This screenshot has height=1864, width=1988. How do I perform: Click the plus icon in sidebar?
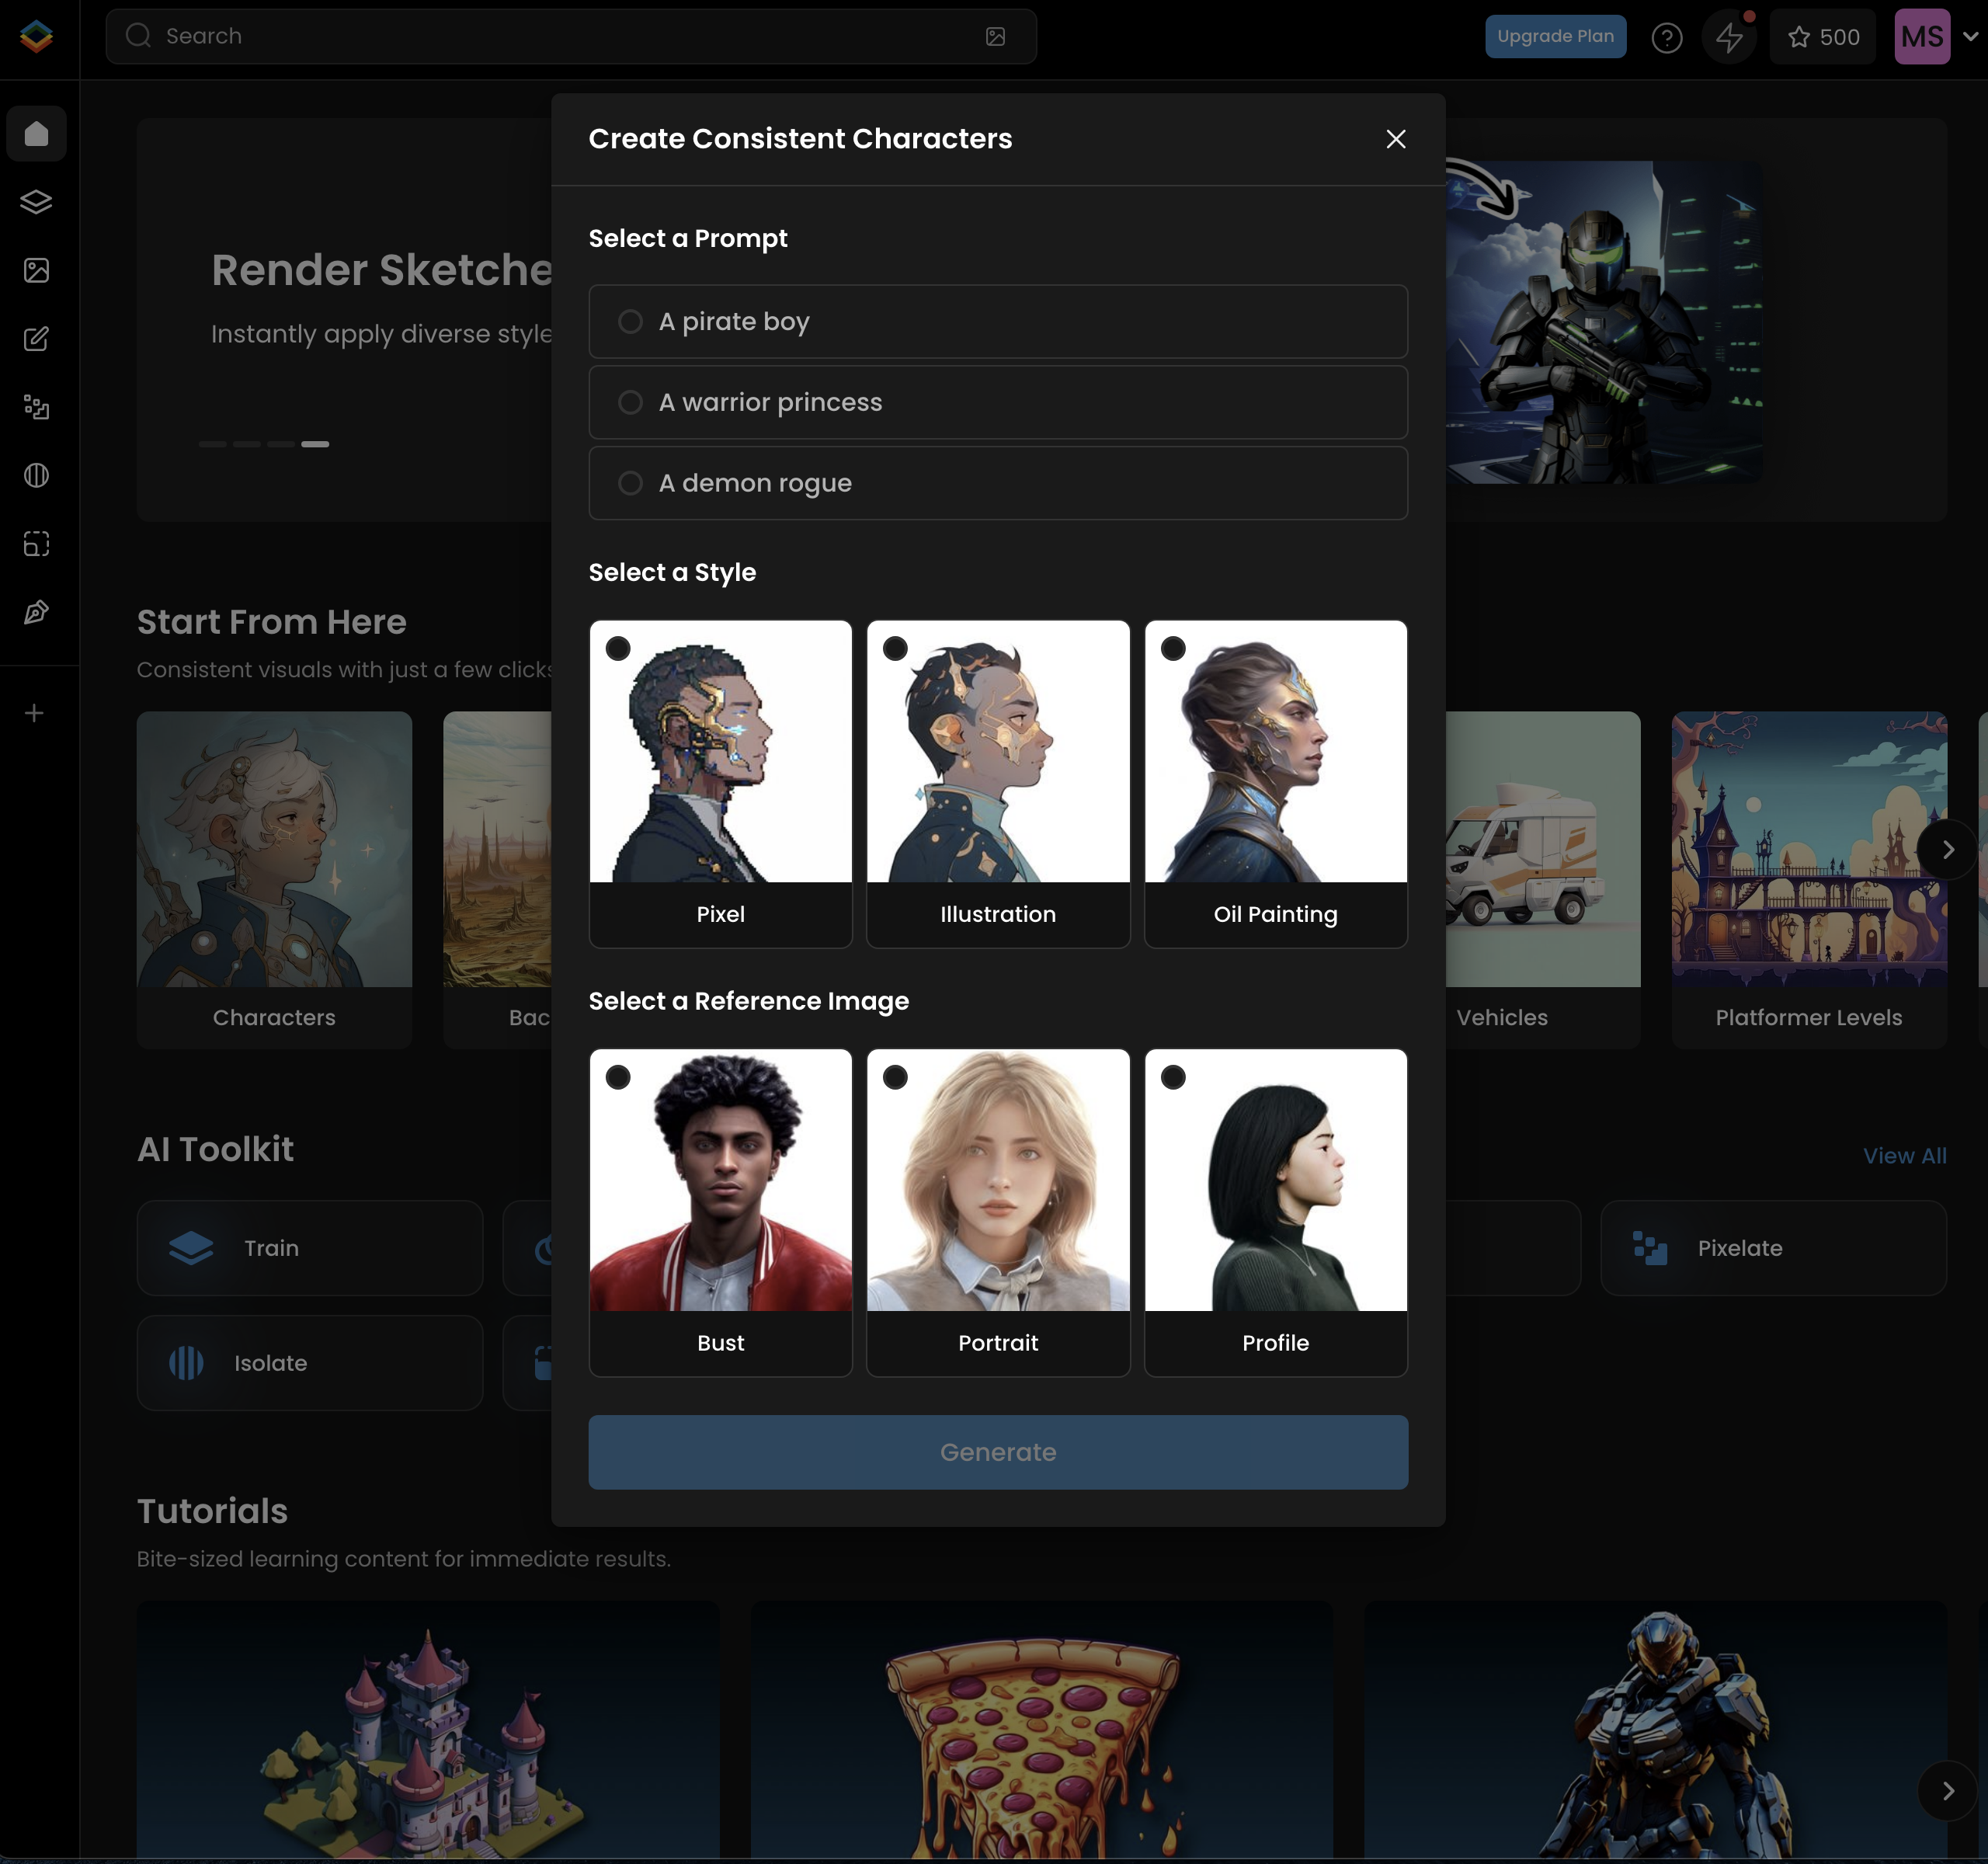34,713
